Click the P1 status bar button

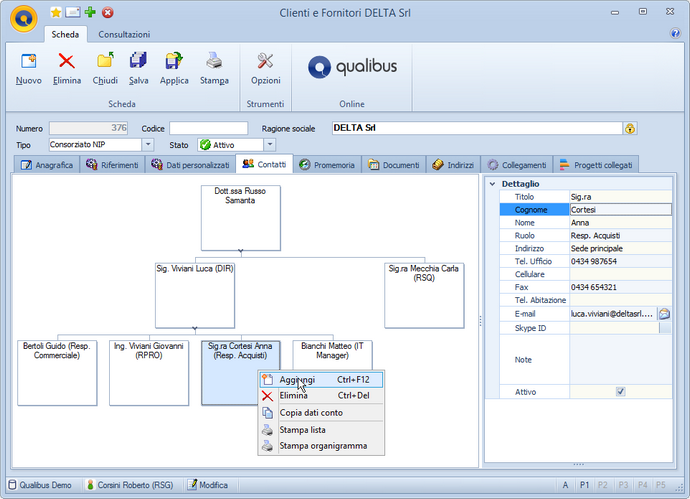[584, 485]
